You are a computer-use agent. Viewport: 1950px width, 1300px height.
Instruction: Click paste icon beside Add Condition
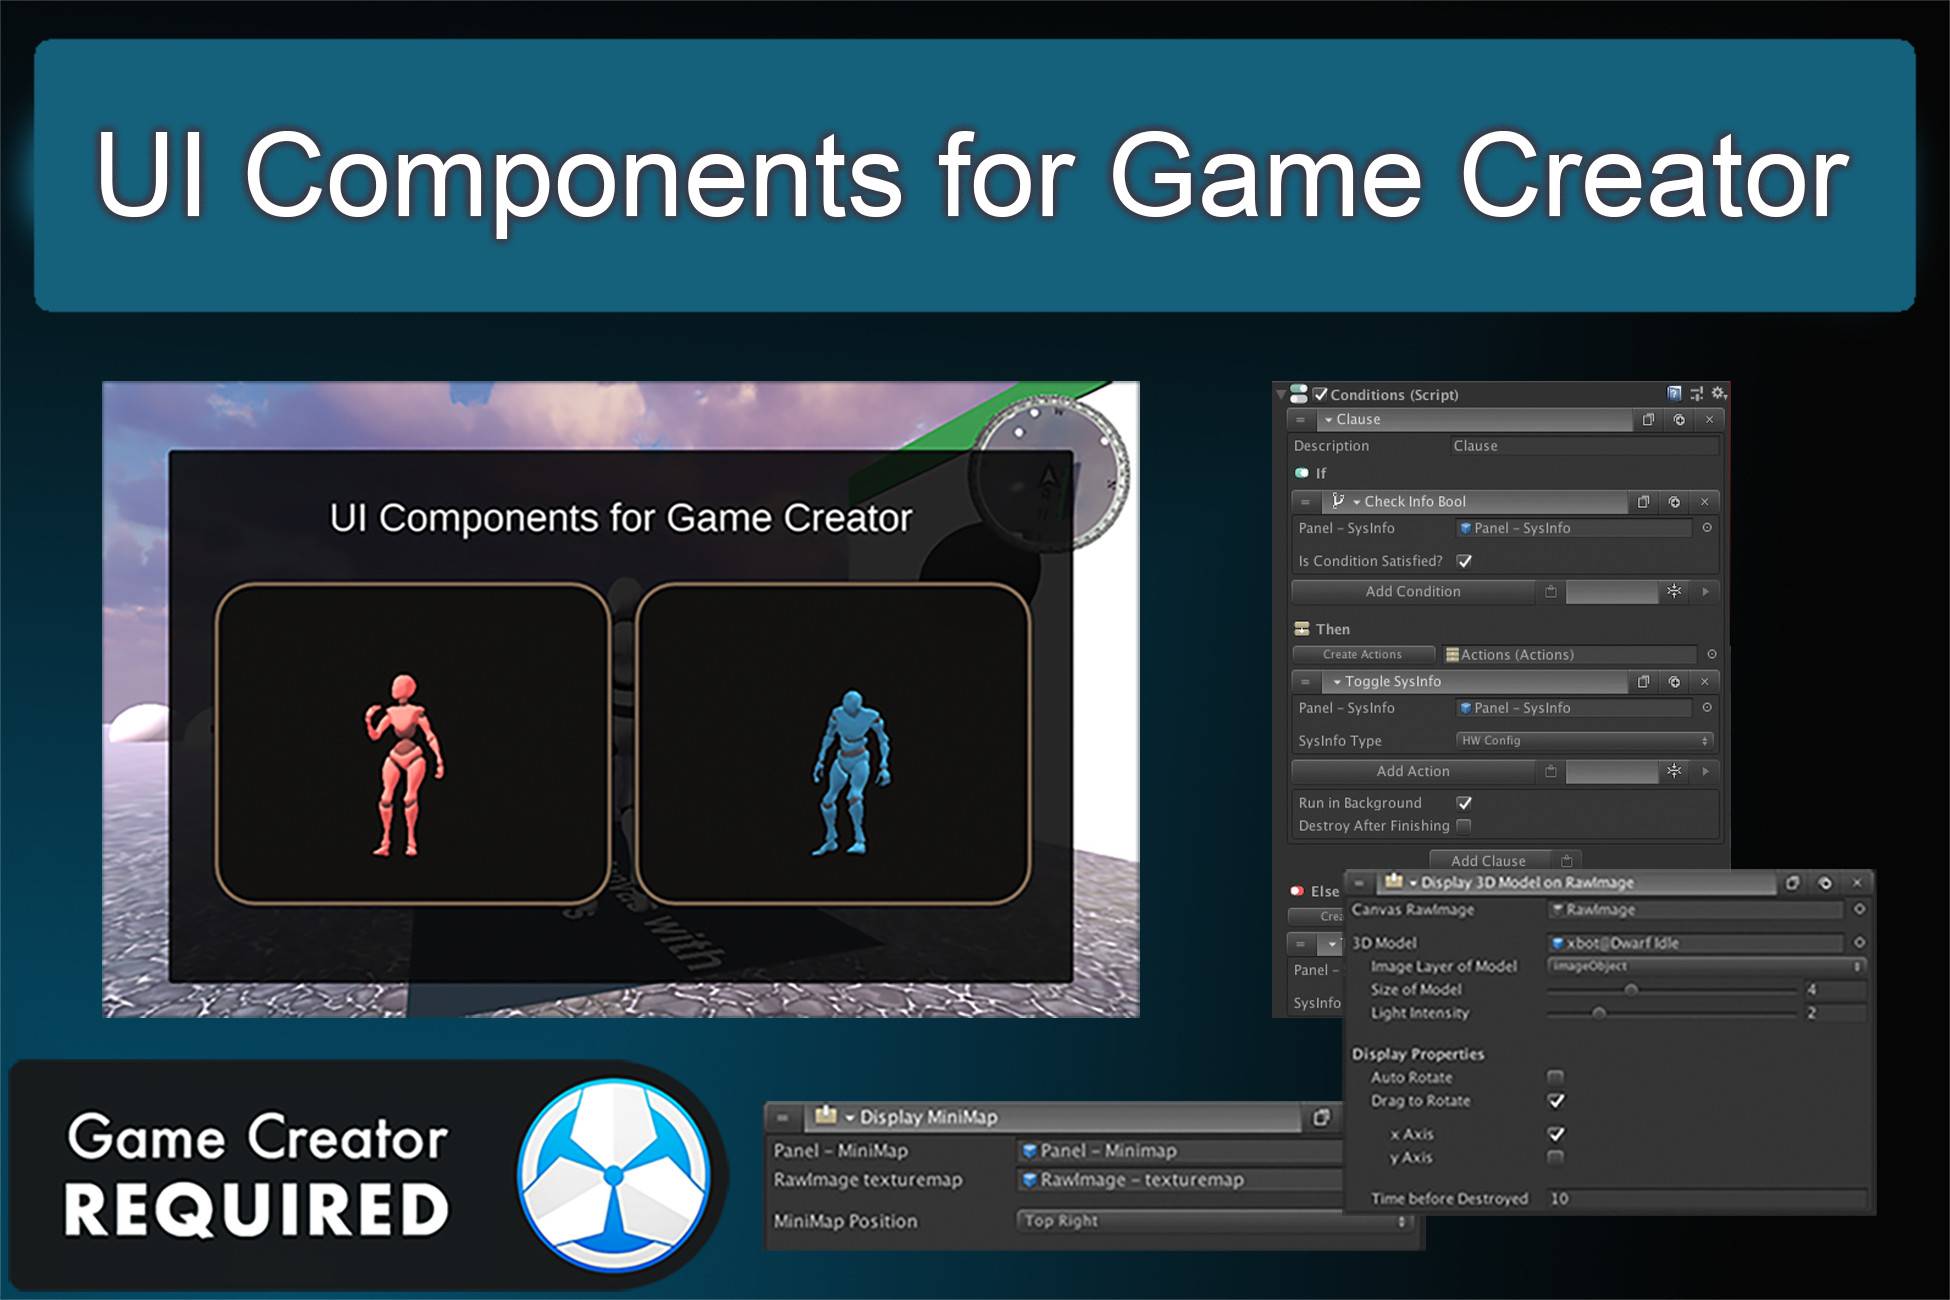coord(1550,592)
